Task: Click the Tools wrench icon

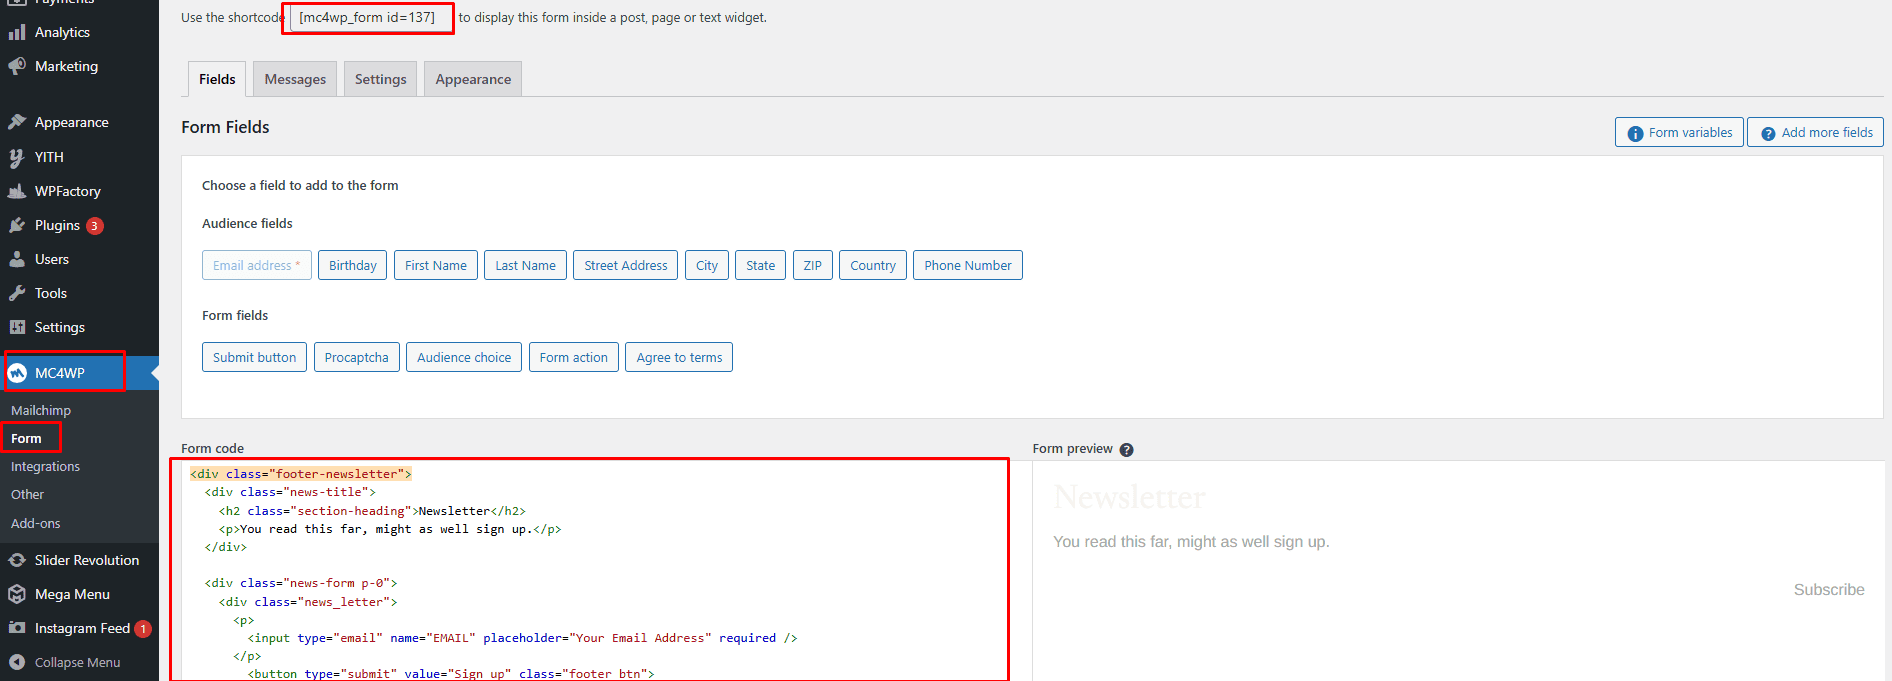Action: click(x=17, y=294)
